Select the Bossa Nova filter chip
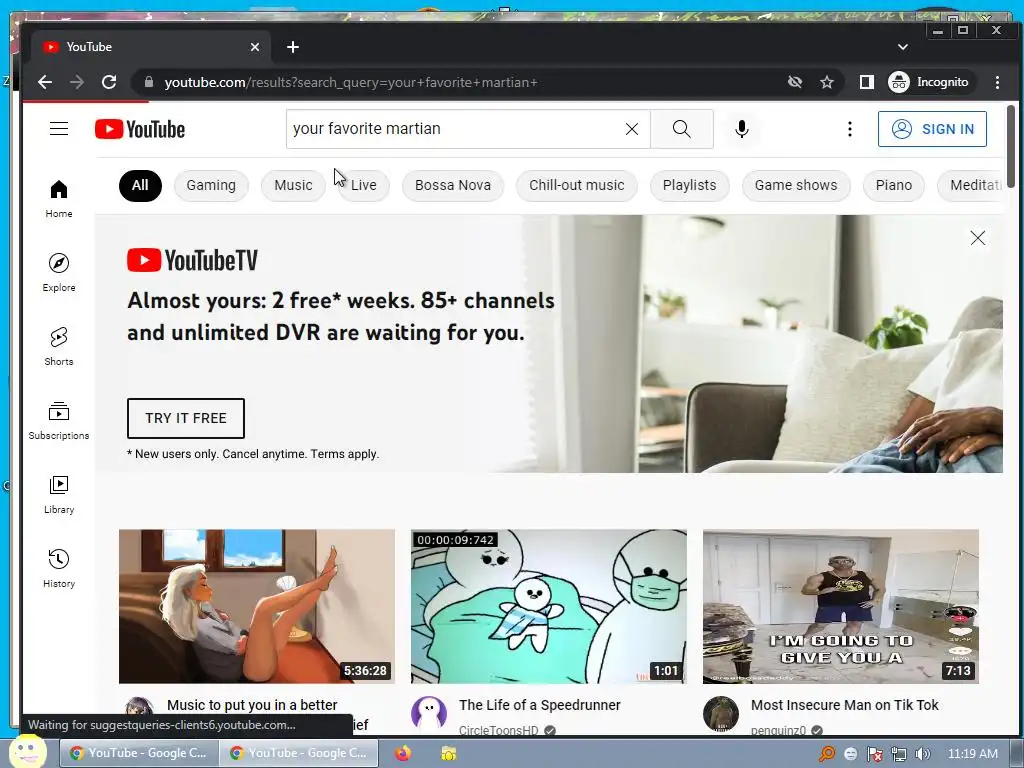This screenshot has height=768, width=1024. 453,185
